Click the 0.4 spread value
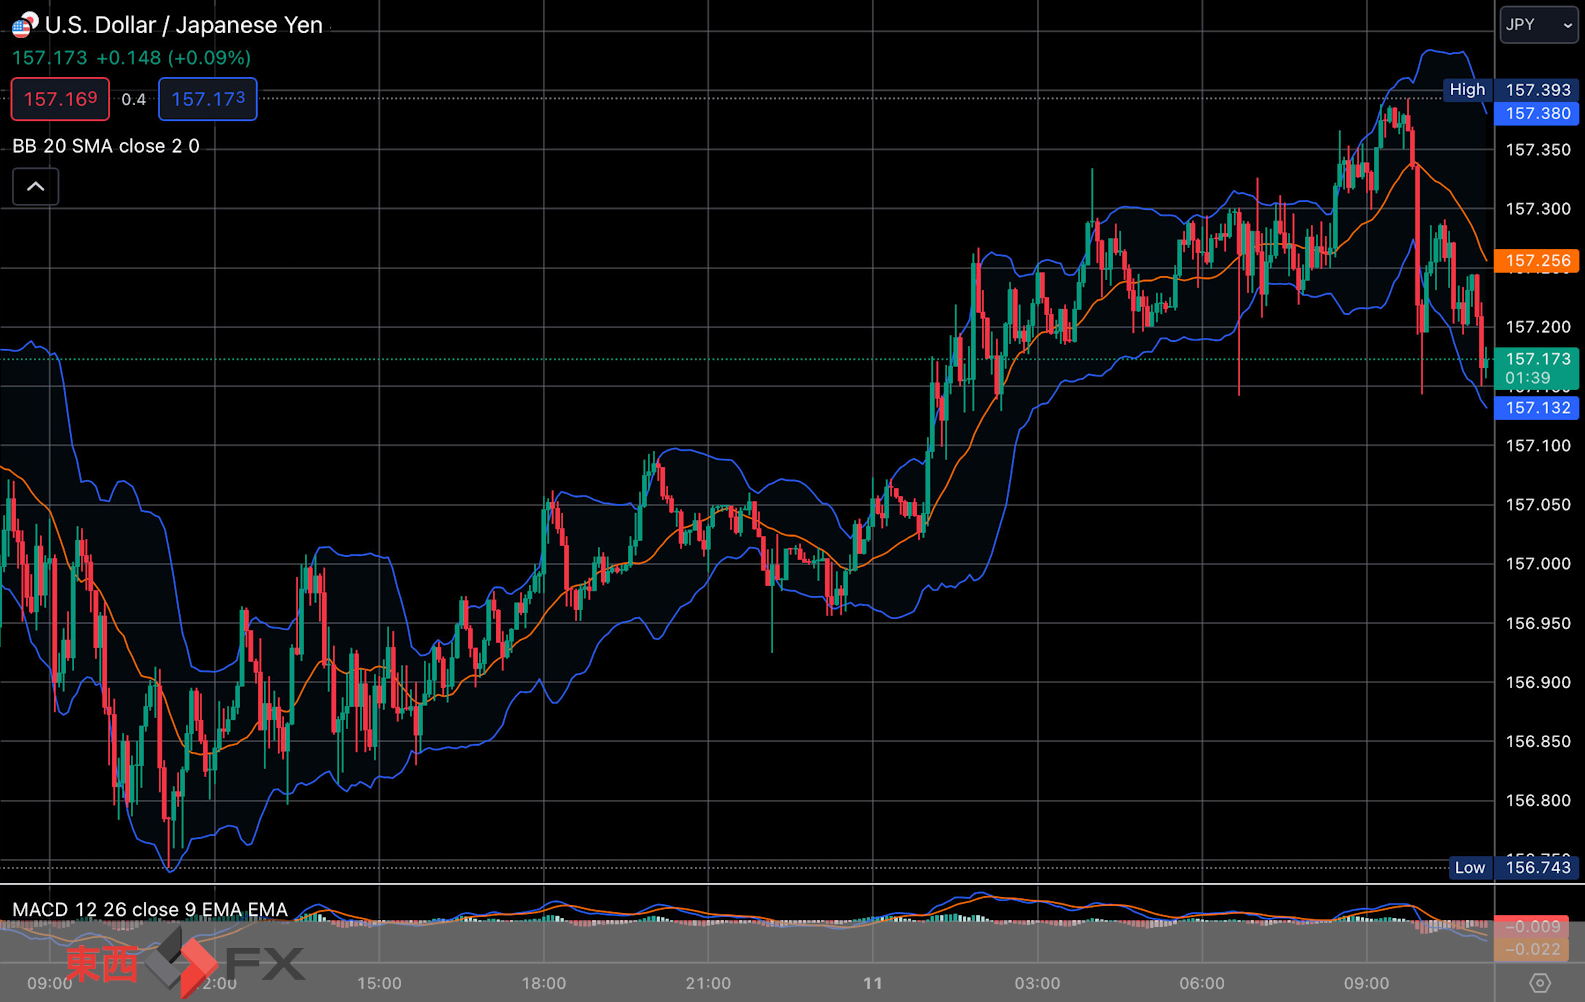This screenshot has height=1002, width=1585. pos(134,100)
